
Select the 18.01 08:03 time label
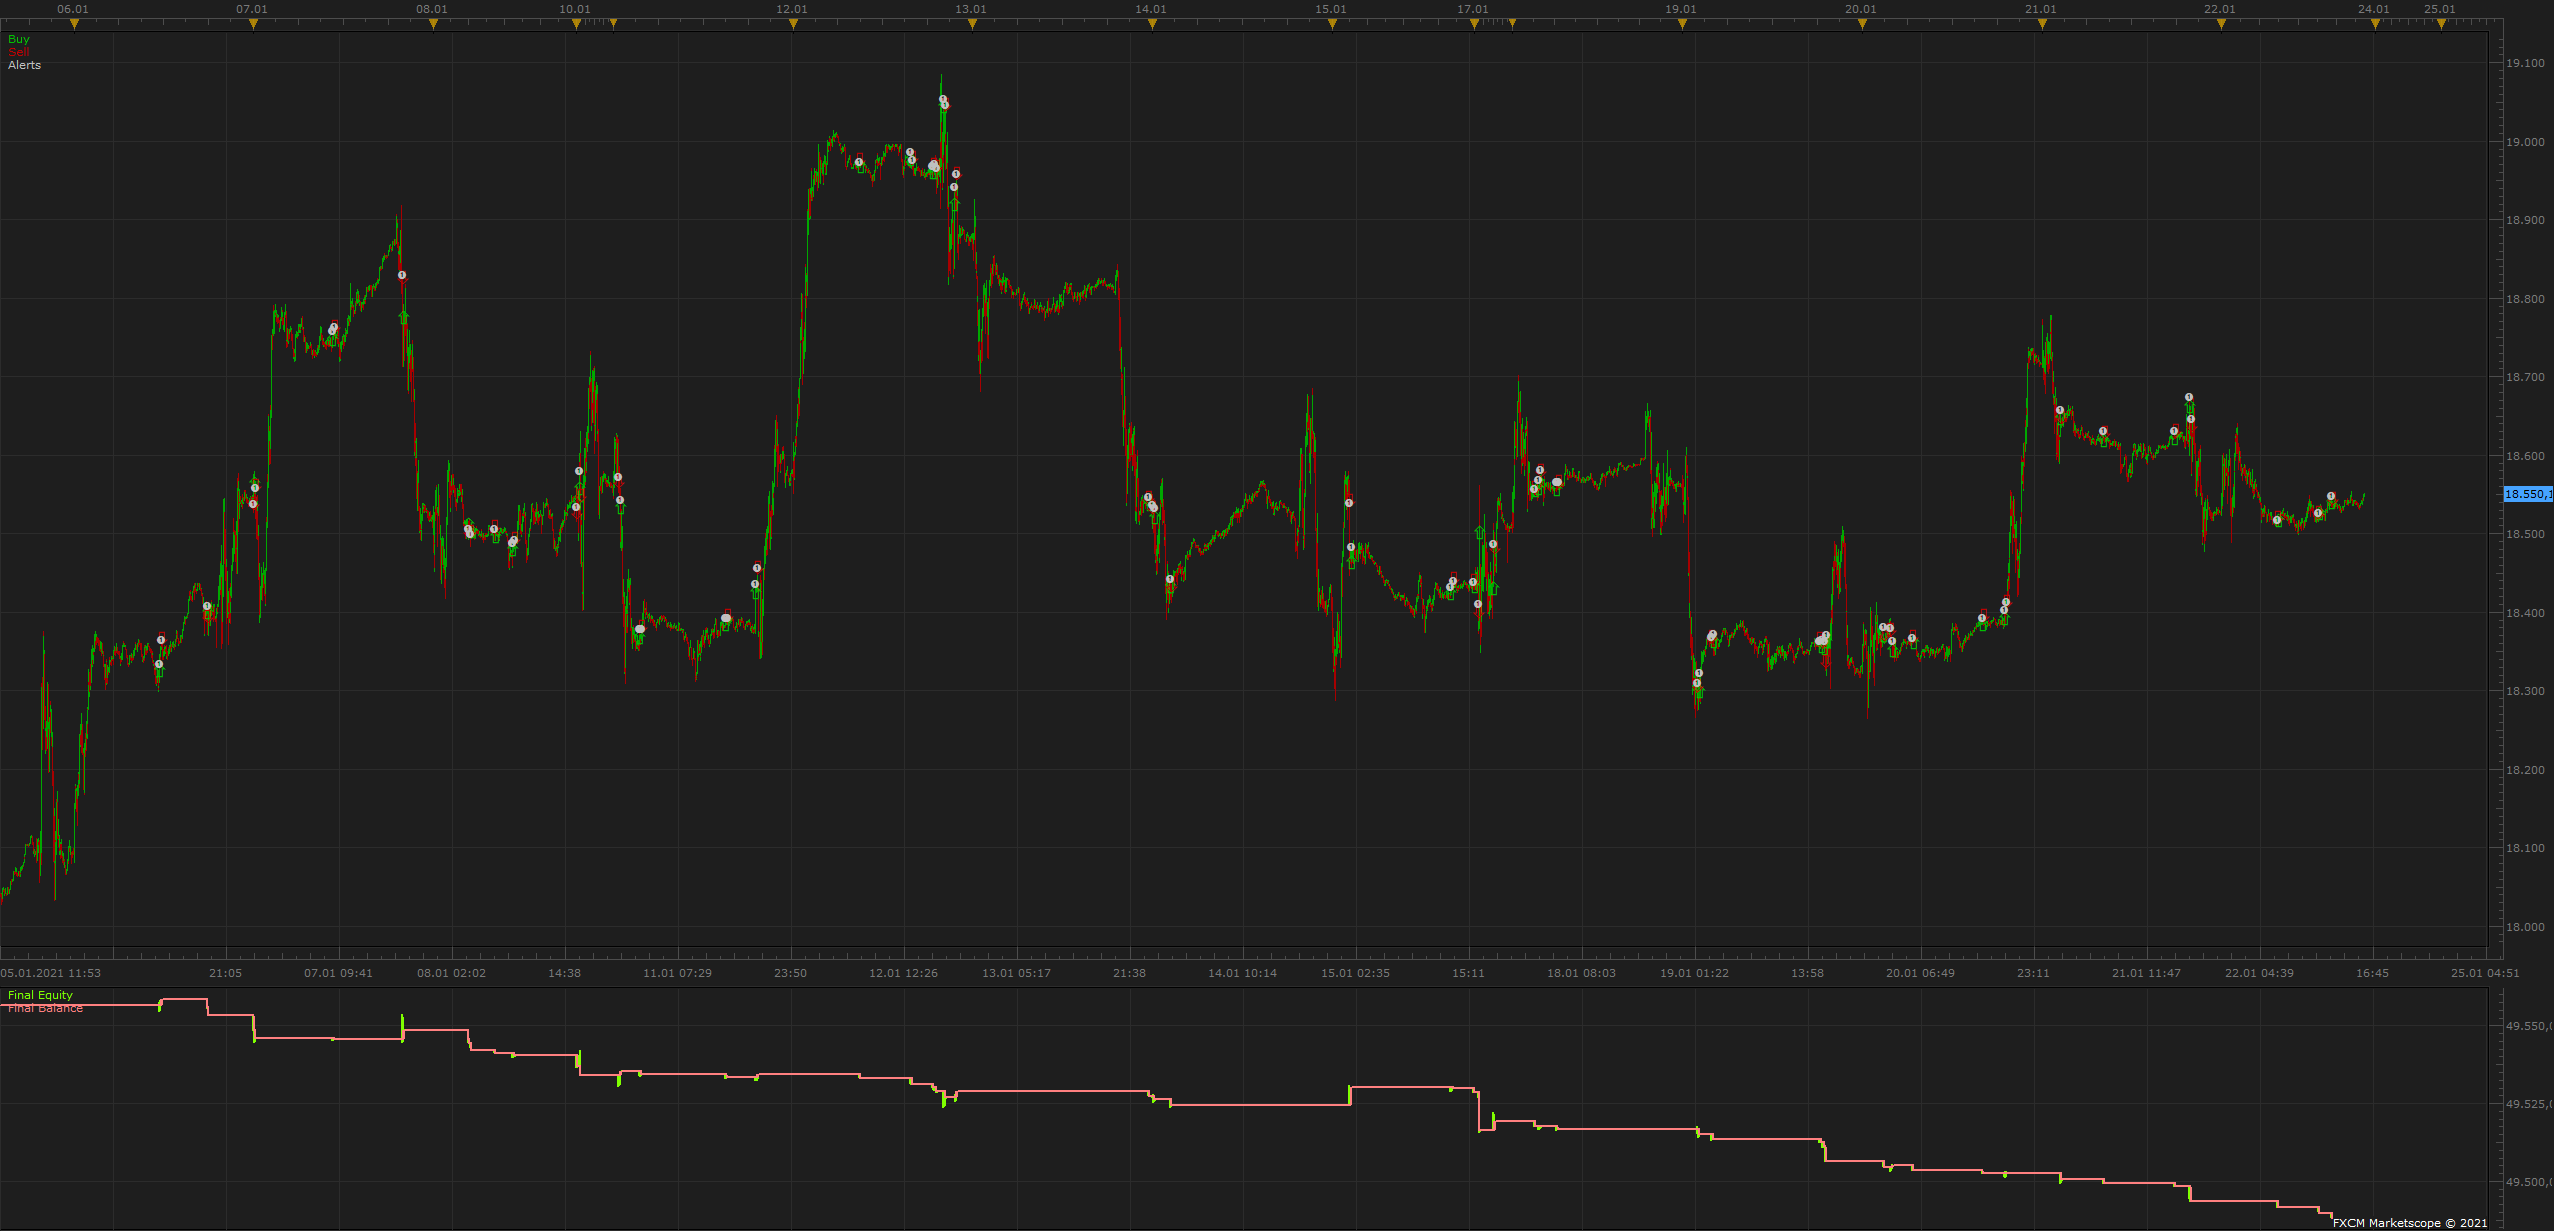(x=1581, y=973)
